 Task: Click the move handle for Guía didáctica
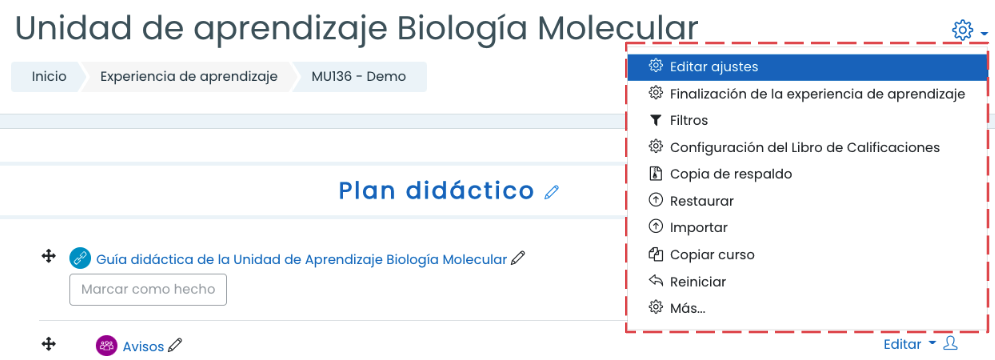pos(48,257)
